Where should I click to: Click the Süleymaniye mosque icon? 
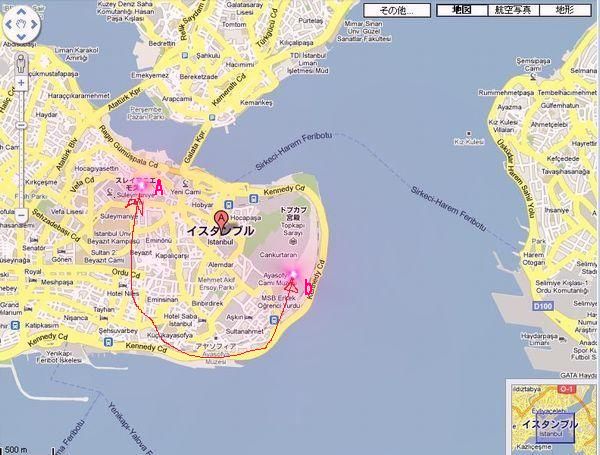[109, 193]
